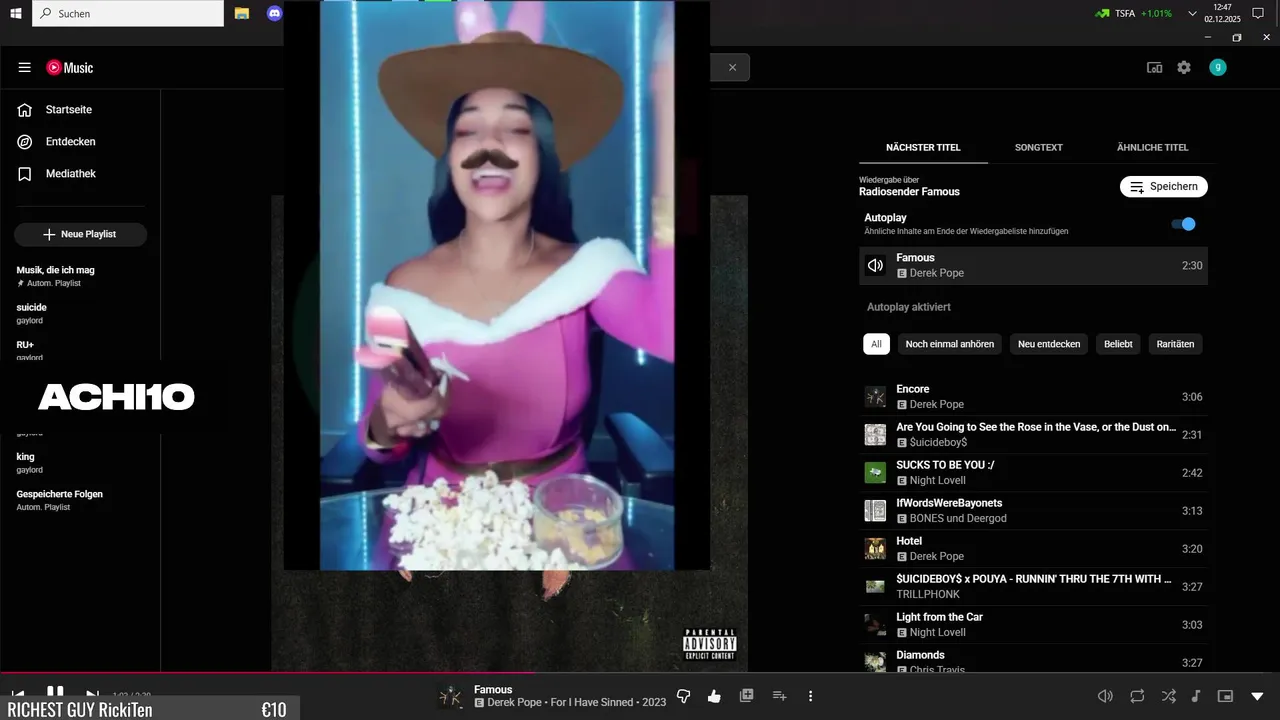Switch to the Songtext tab
The image size is (1280, 720).
(x=1038, y=147)
